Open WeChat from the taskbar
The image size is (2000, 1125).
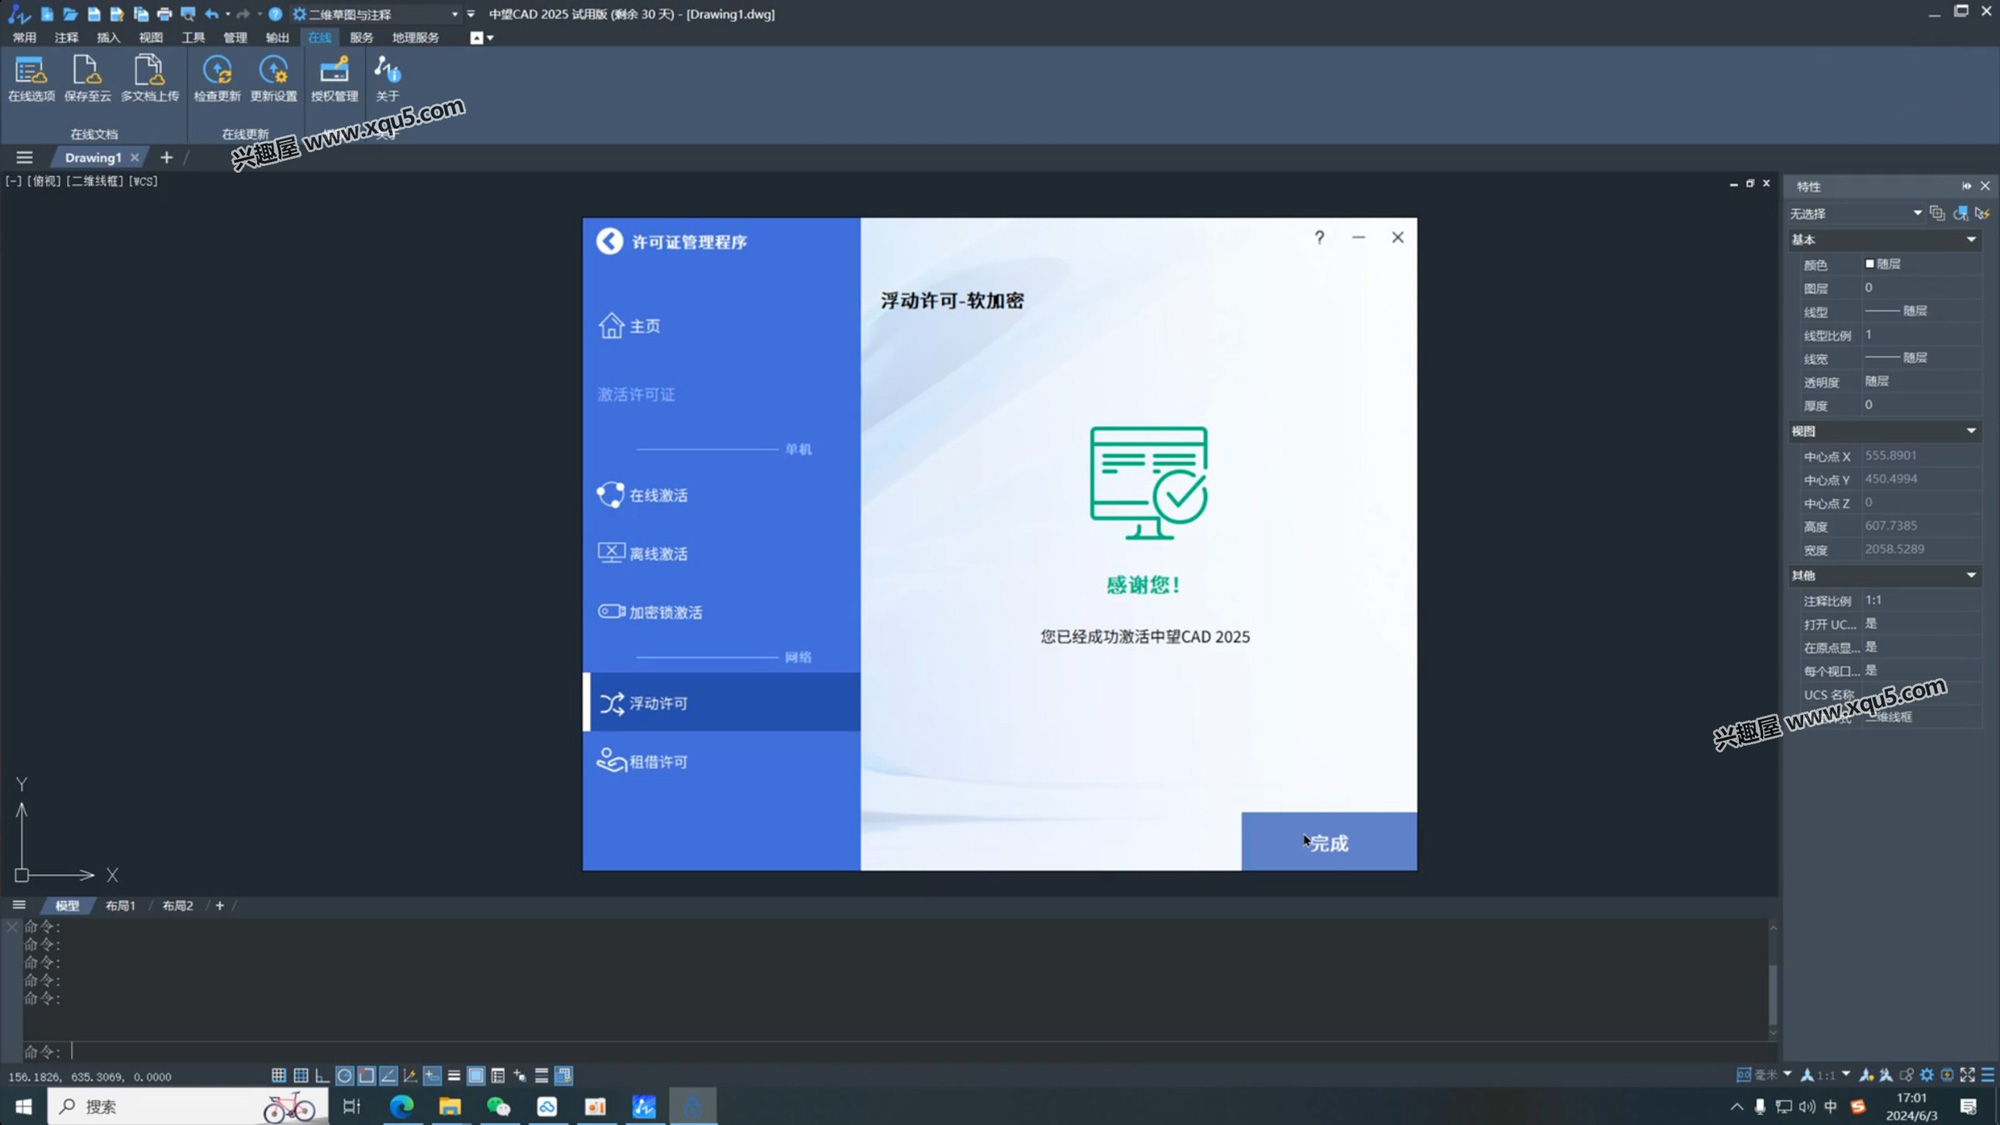(x=498, y=1106)
